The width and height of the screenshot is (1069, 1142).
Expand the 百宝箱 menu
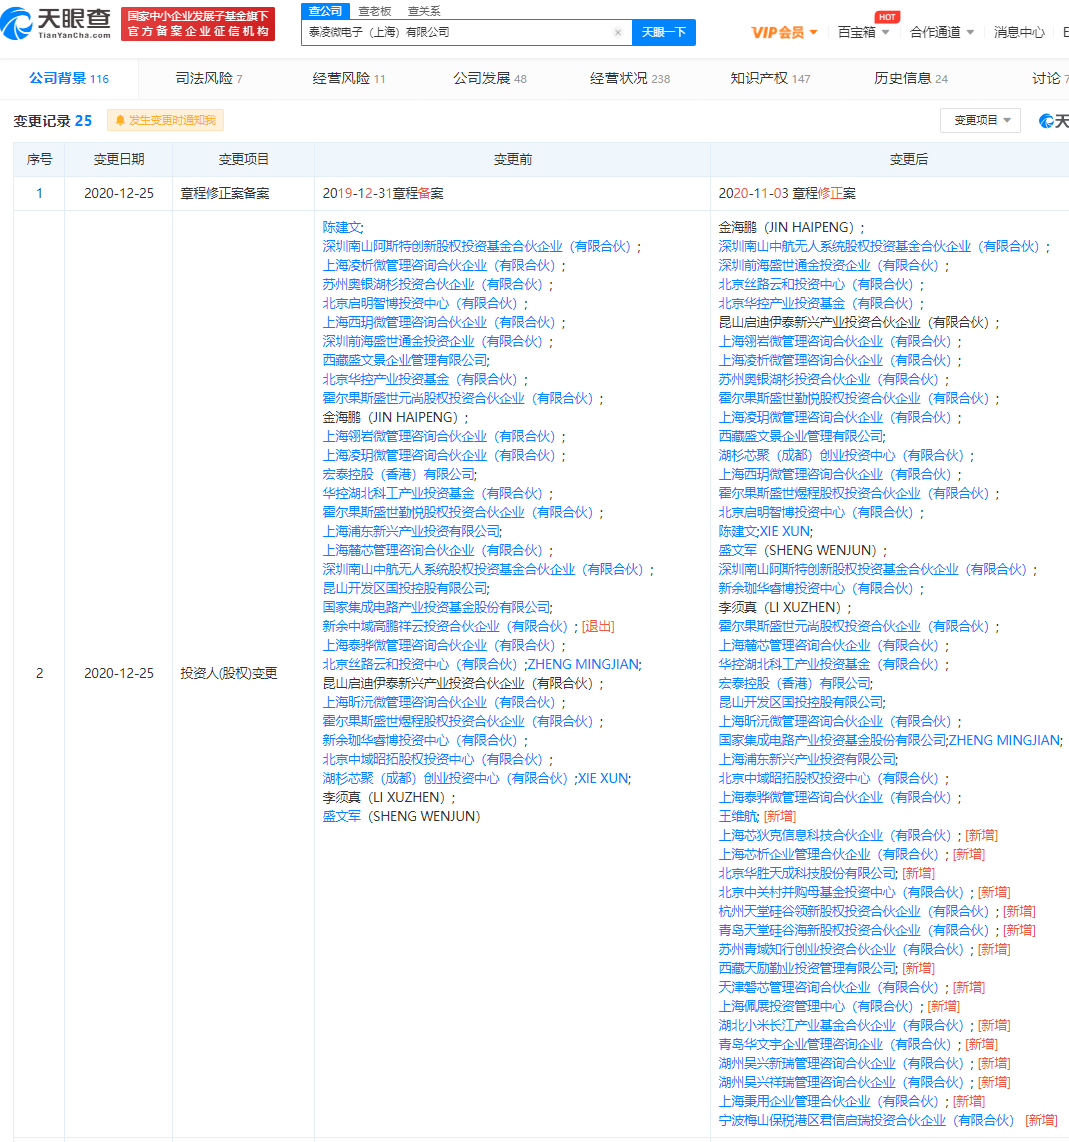(x=864, y=32)
